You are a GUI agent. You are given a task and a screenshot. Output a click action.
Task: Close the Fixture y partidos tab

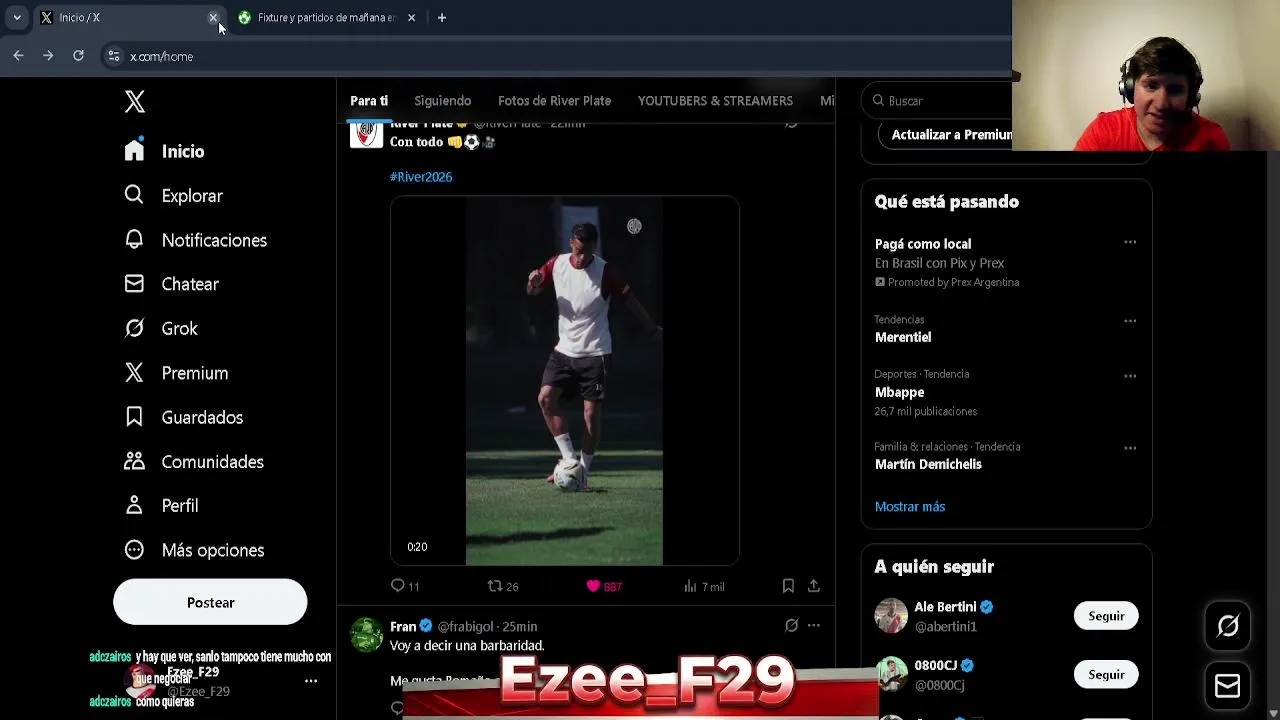tap(411, 17)
